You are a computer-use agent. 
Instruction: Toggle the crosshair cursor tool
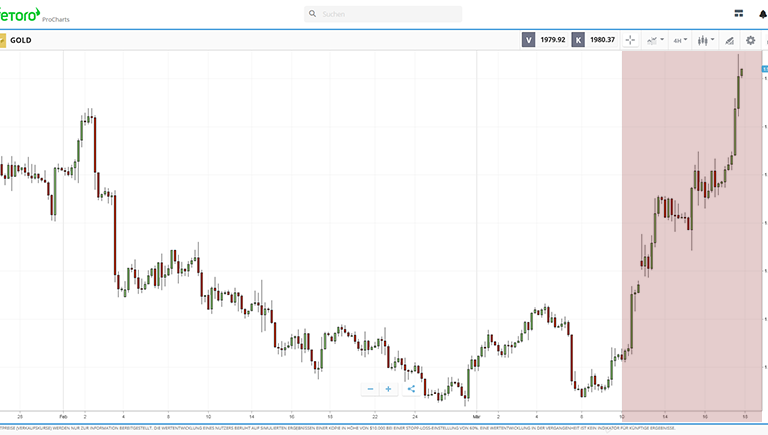pos(630,40)
